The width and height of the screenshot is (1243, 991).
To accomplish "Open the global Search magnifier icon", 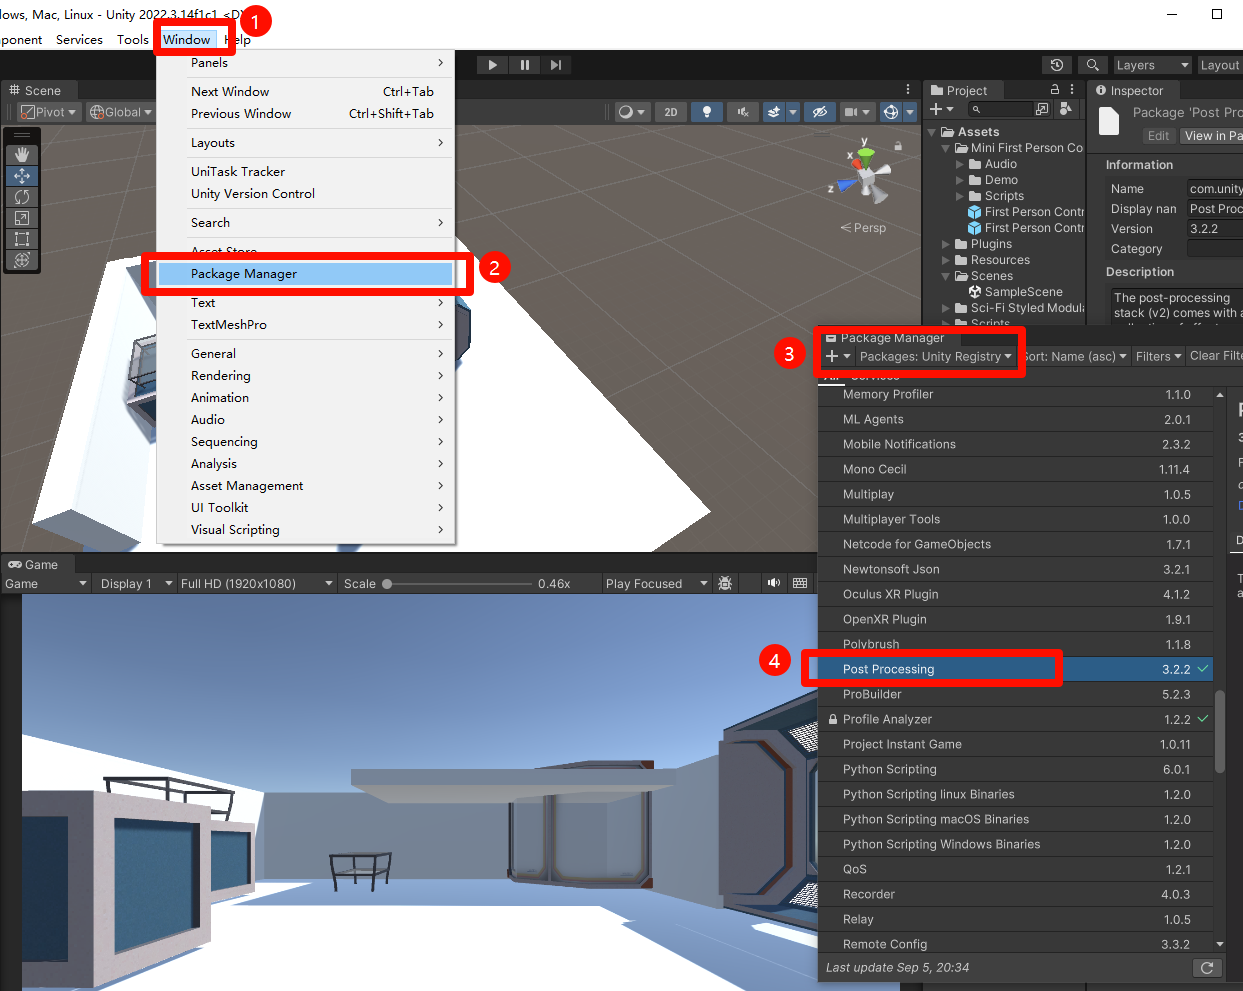I will point(1093,65).
